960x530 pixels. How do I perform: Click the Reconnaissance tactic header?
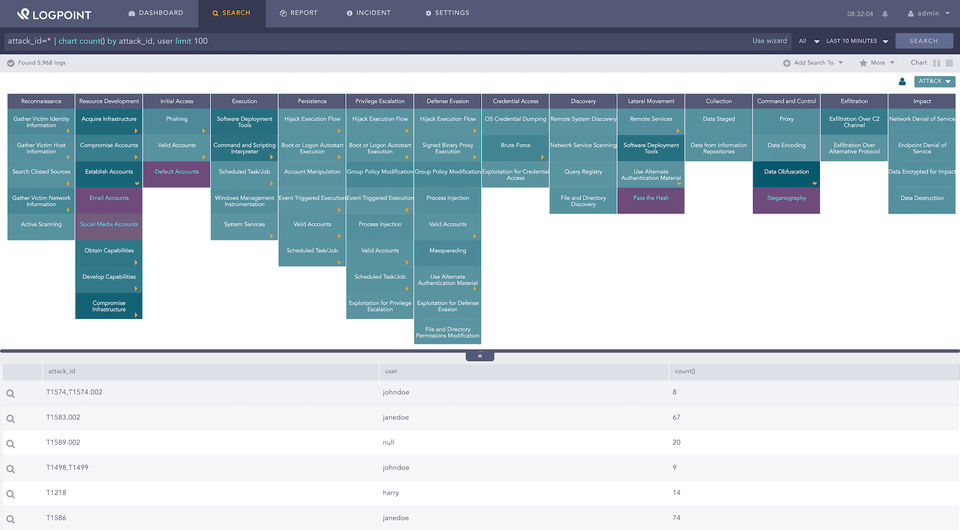[41, 101]
